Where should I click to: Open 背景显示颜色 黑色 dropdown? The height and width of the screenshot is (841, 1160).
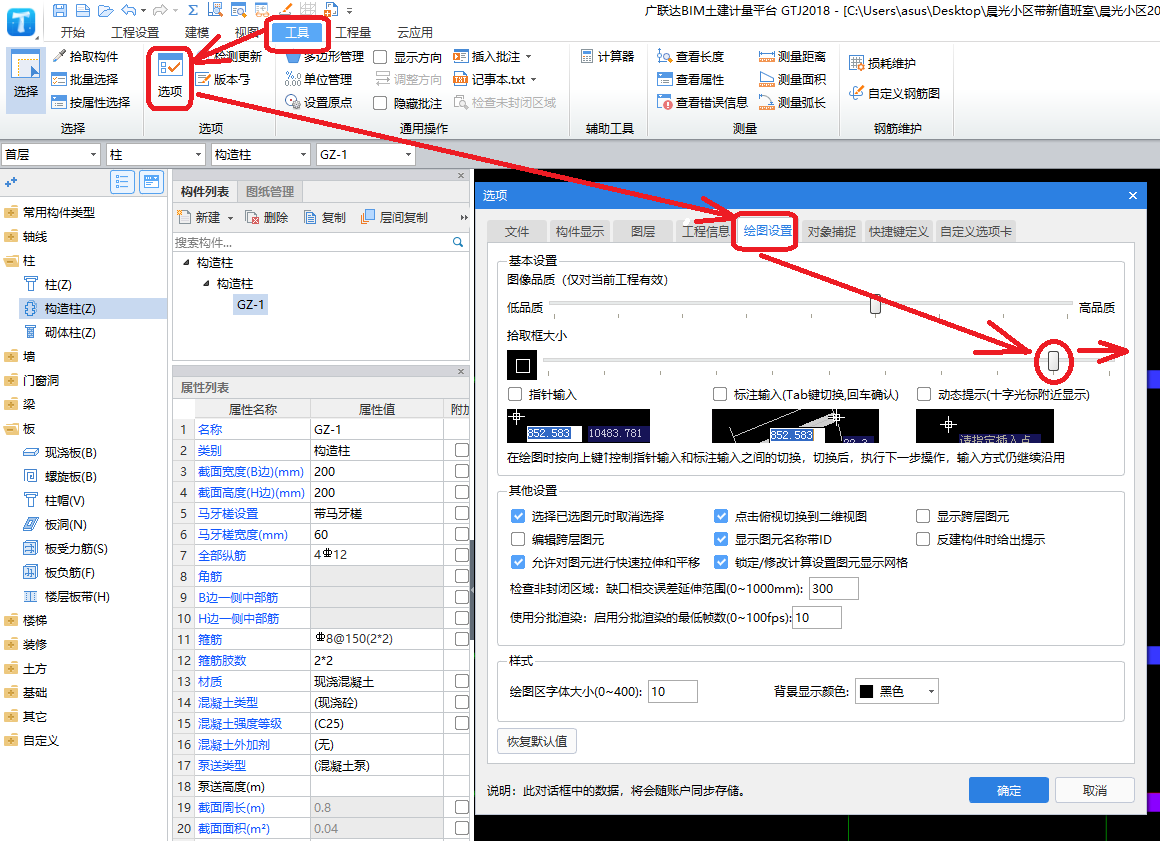pos(897,692)
